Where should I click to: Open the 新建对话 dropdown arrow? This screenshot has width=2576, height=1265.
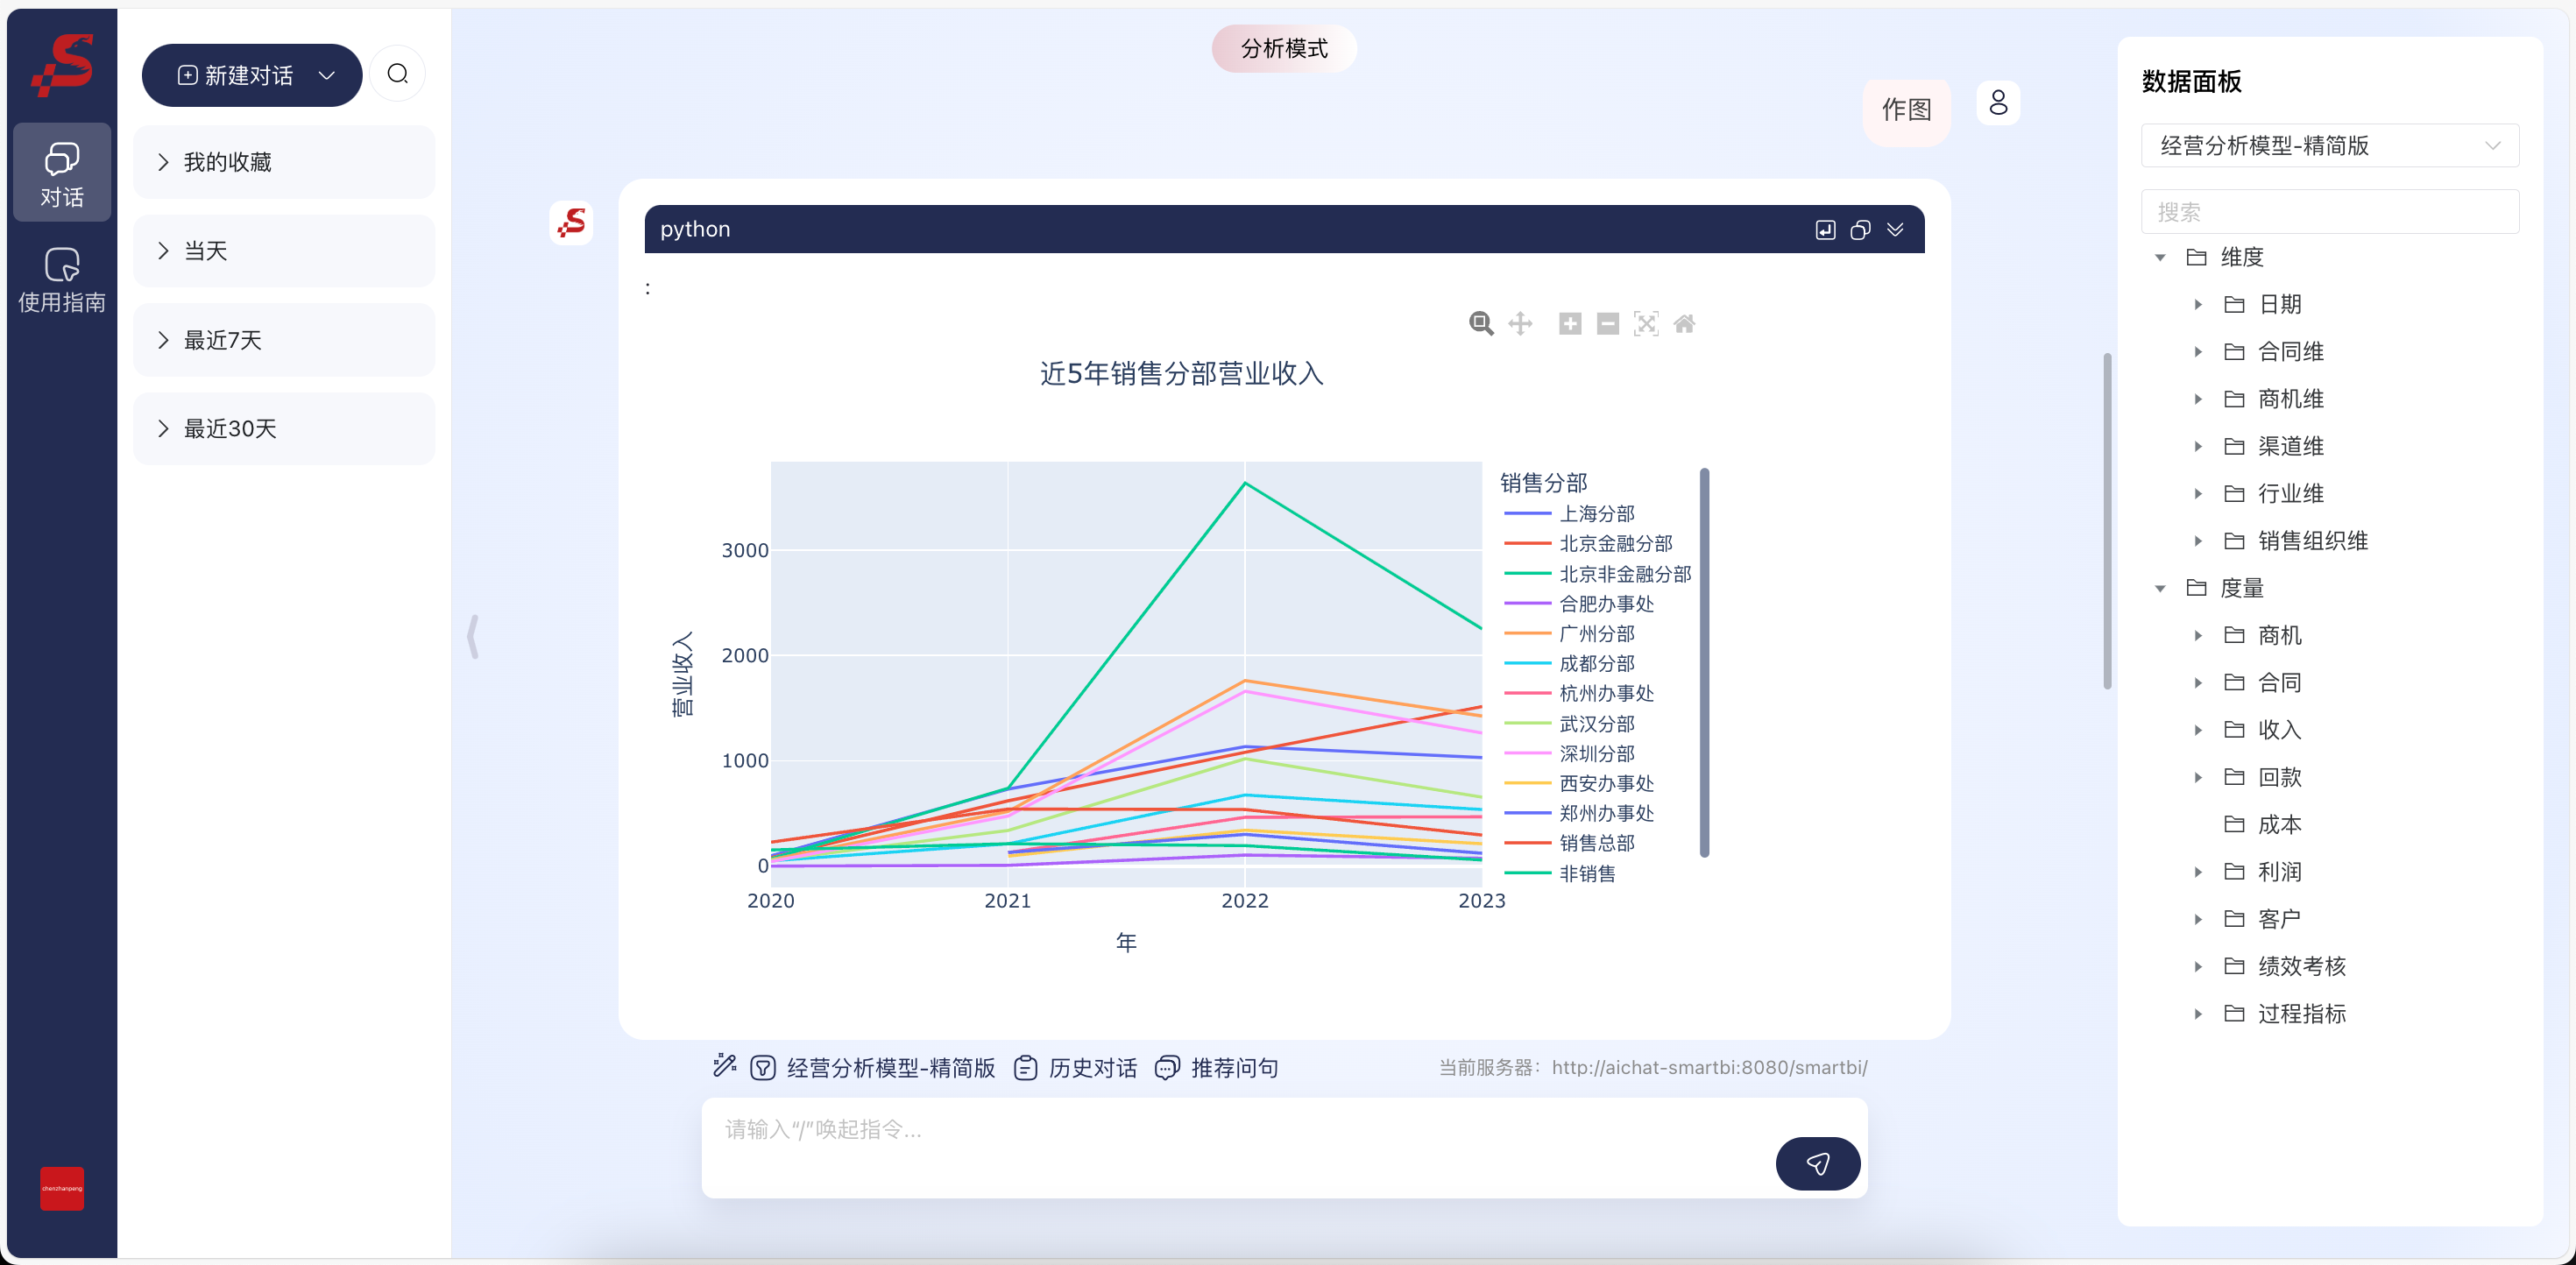point(326,76)
